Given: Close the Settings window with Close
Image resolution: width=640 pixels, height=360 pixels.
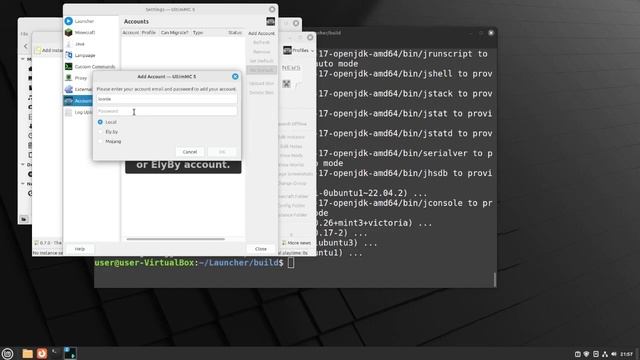Looking at the screenshot, I should [261, 249].
